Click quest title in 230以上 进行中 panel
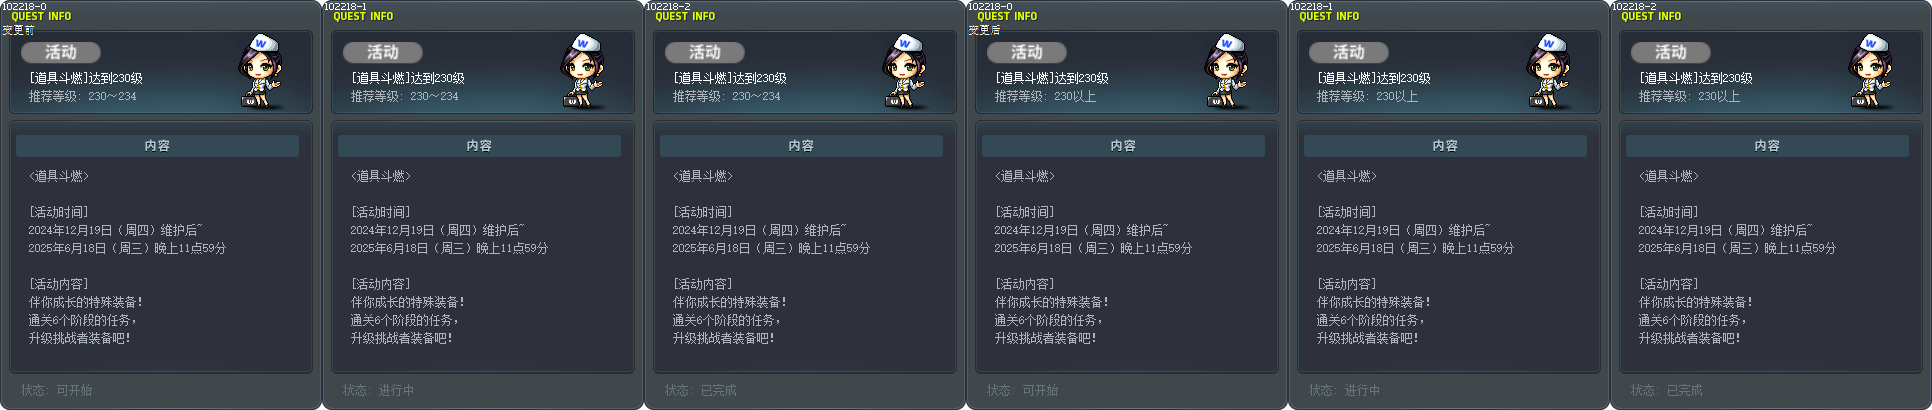This screenshot has height=410, width=1932. tap(1373, 78)
